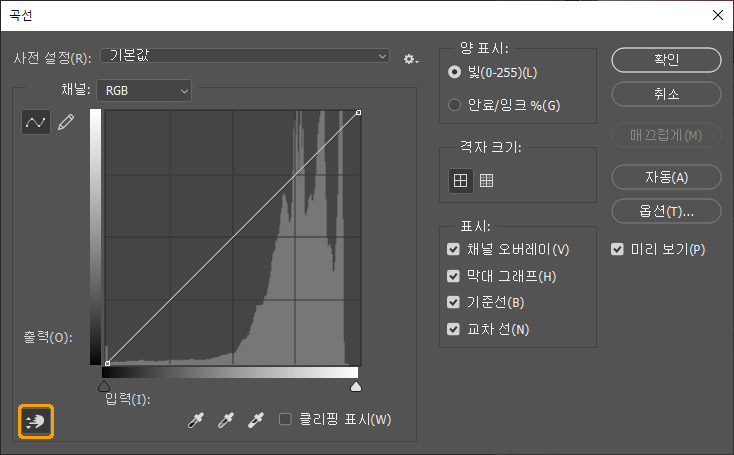Toggle the 교차 선 checkbox
734x455 pixels.
453,329
